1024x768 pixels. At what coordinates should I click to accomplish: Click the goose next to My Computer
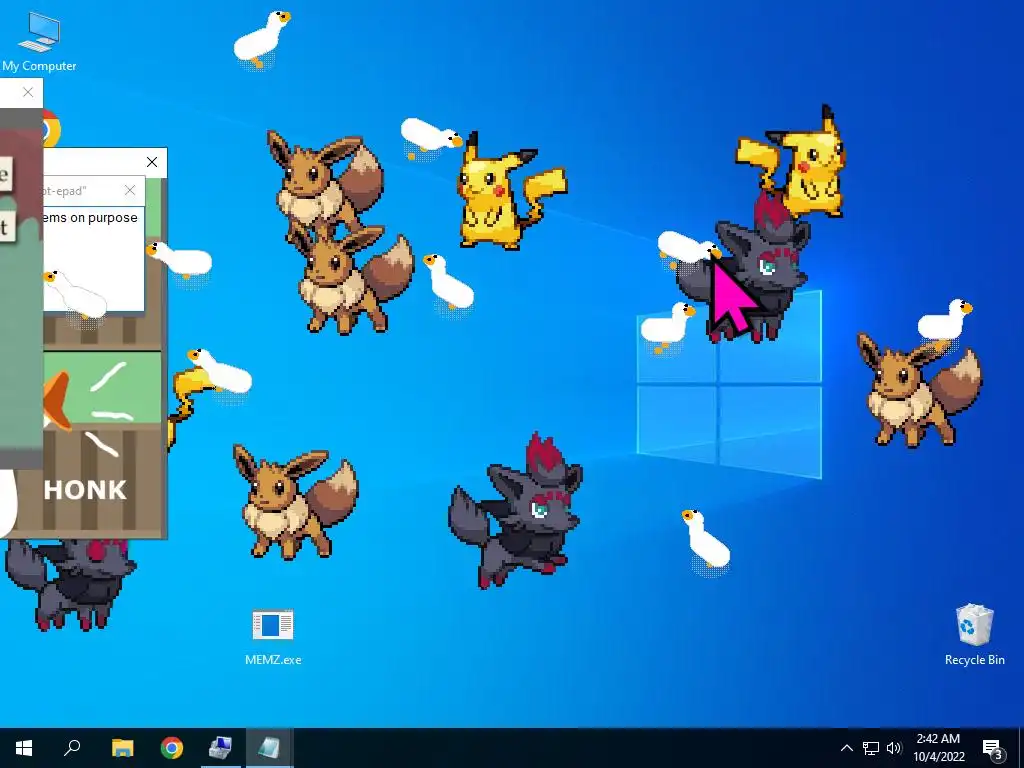tap(261, 38)
